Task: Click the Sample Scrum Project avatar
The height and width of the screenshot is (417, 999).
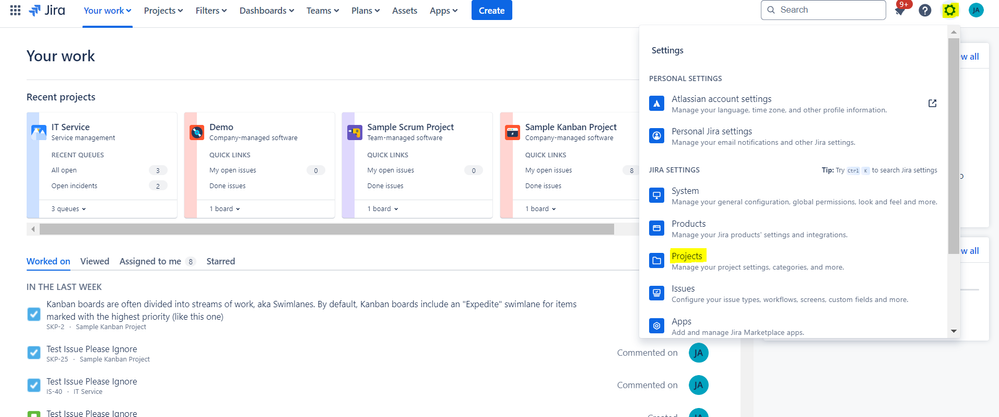Action: coord(355,132)
